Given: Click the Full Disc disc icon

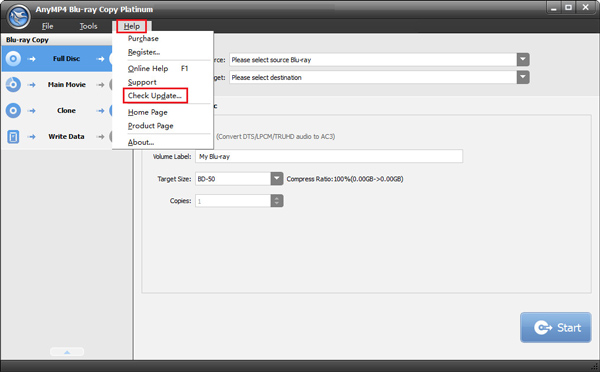Looking at the screenshot, I should (13, 59).
